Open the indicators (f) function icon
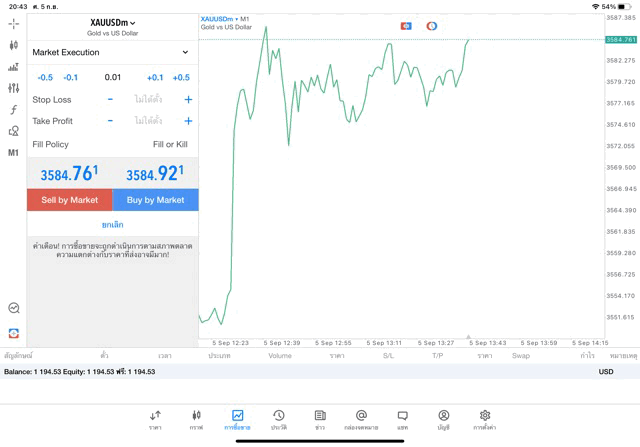This screenshot has height=447, width=640. [14, 110]
